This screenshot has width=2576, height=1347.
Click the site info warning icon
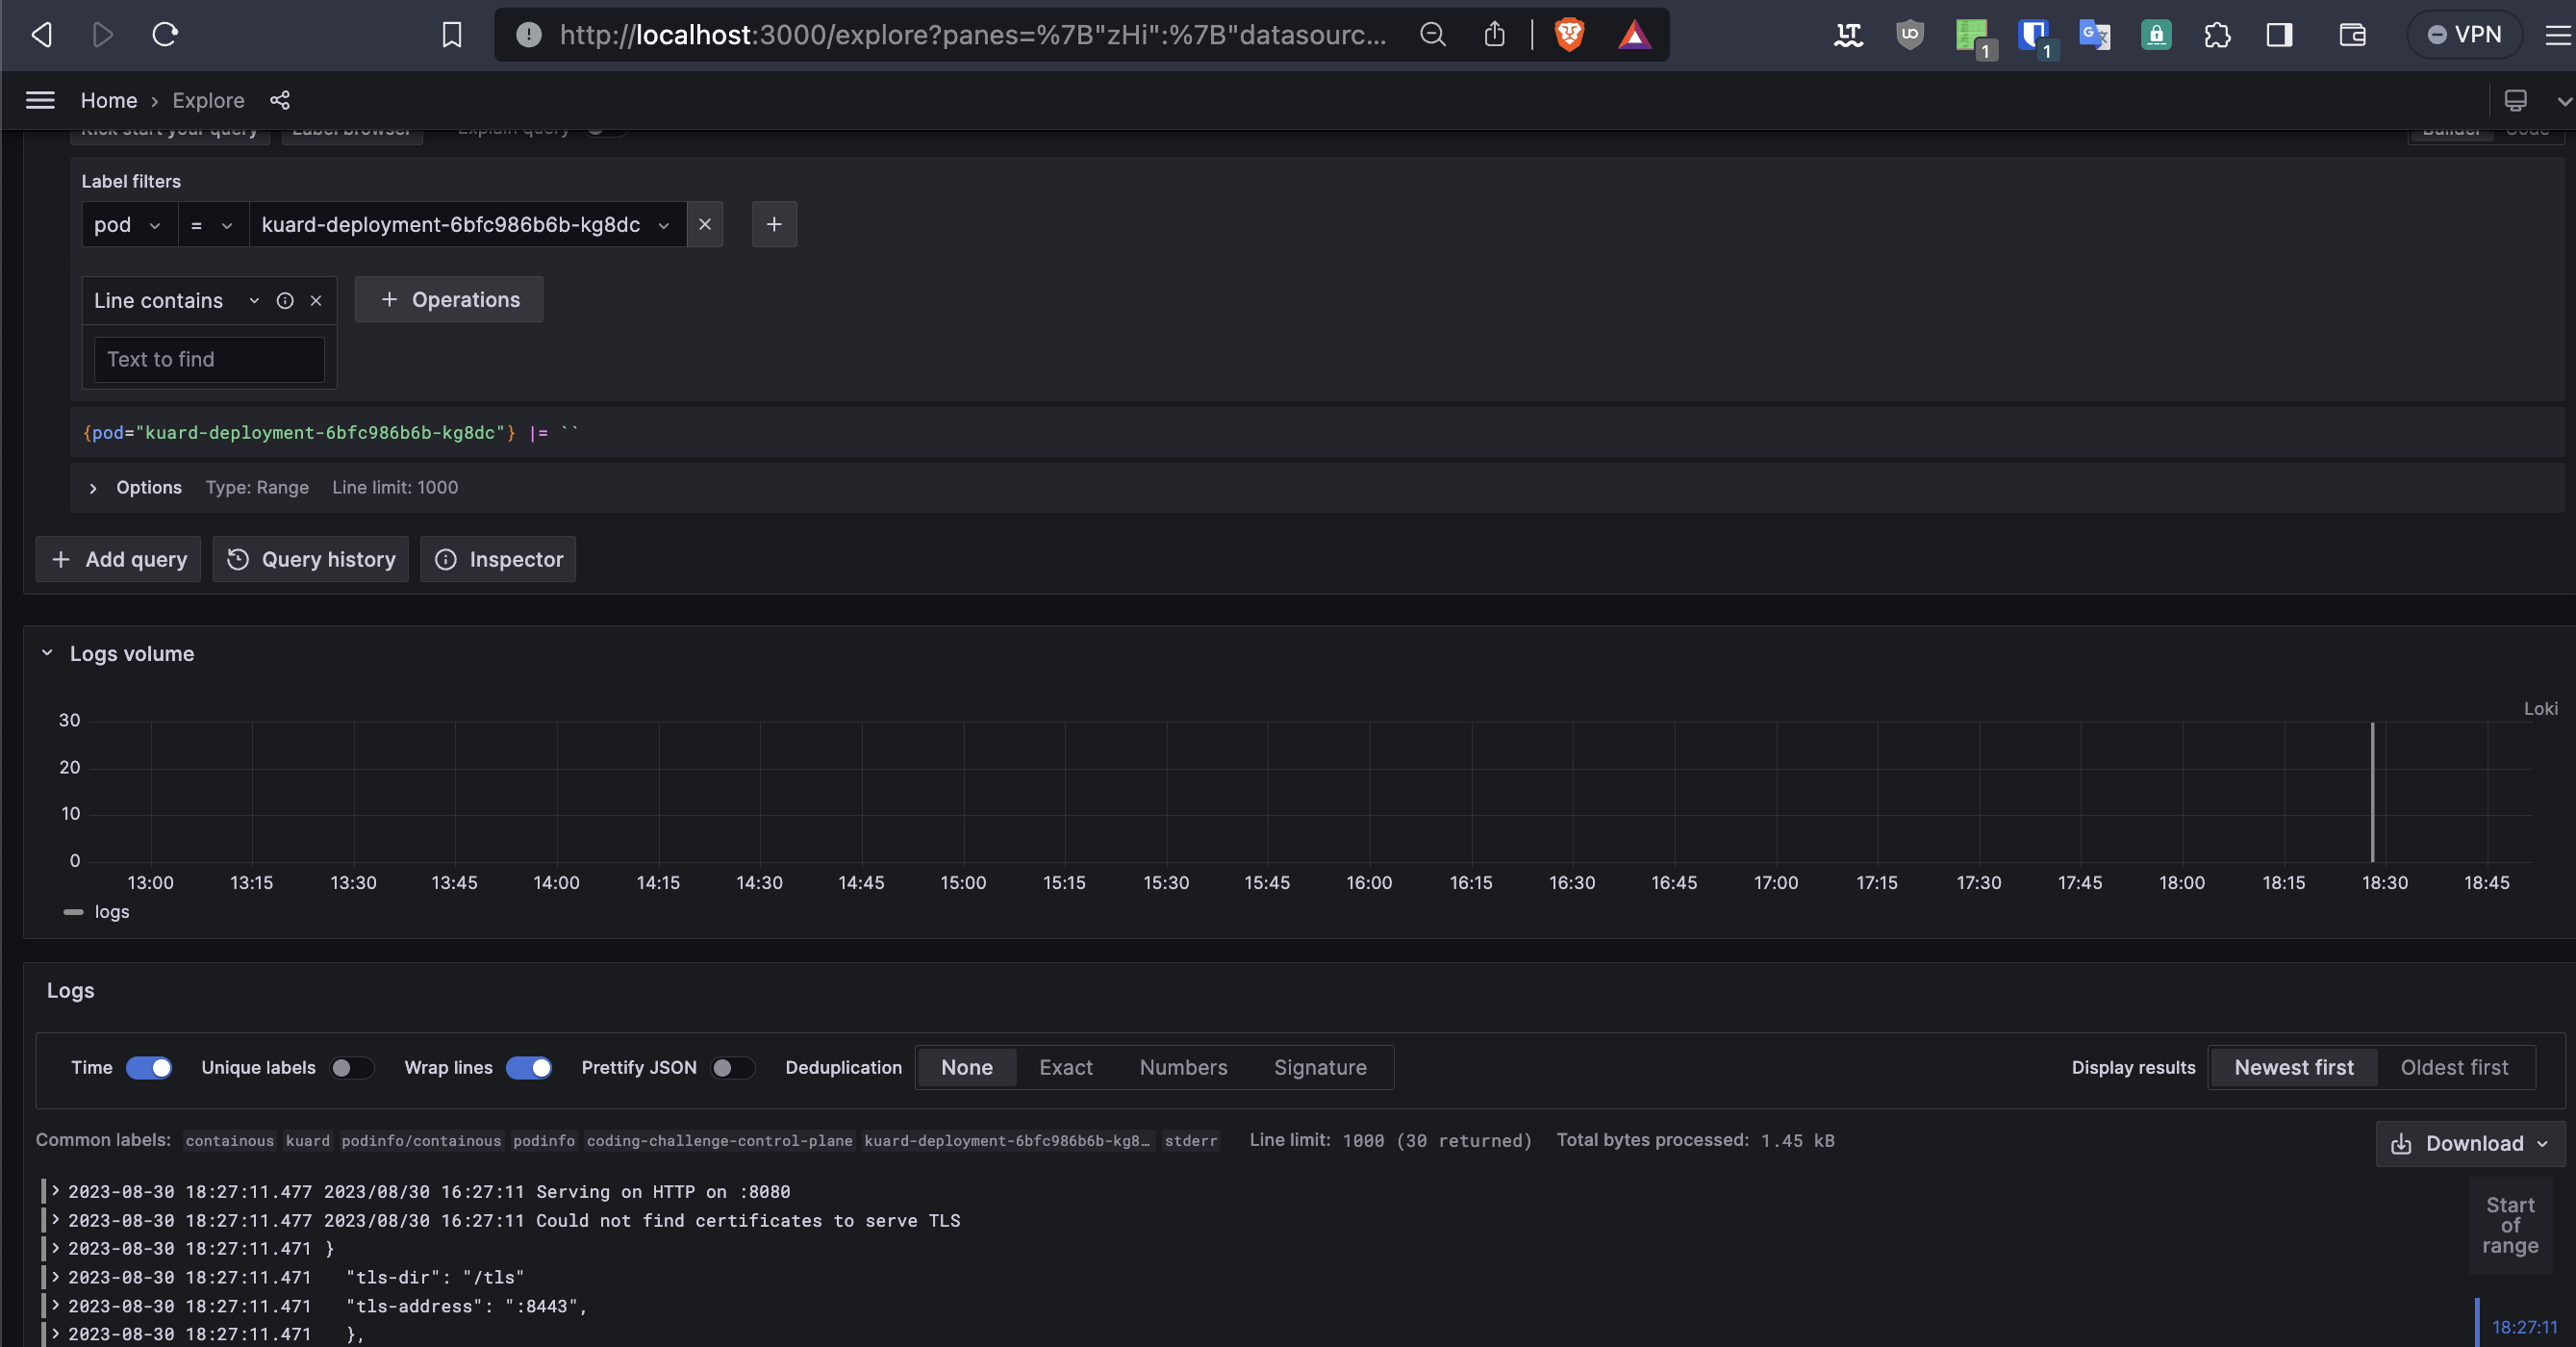click(x=528, y=35)
